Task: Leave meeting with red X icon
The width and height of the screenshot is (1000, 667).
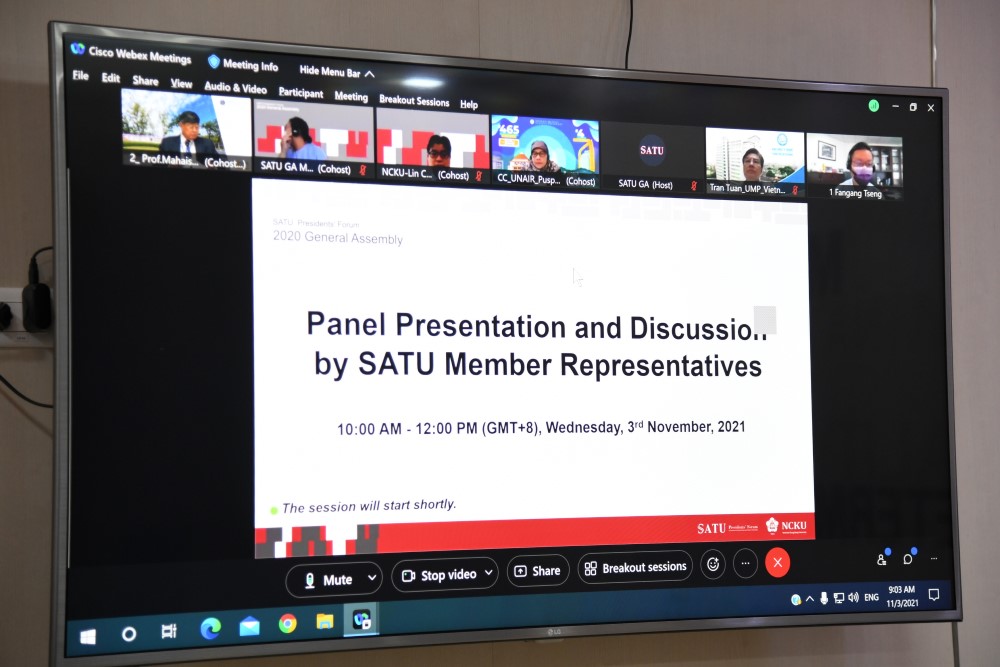Action: click(777, 563)
